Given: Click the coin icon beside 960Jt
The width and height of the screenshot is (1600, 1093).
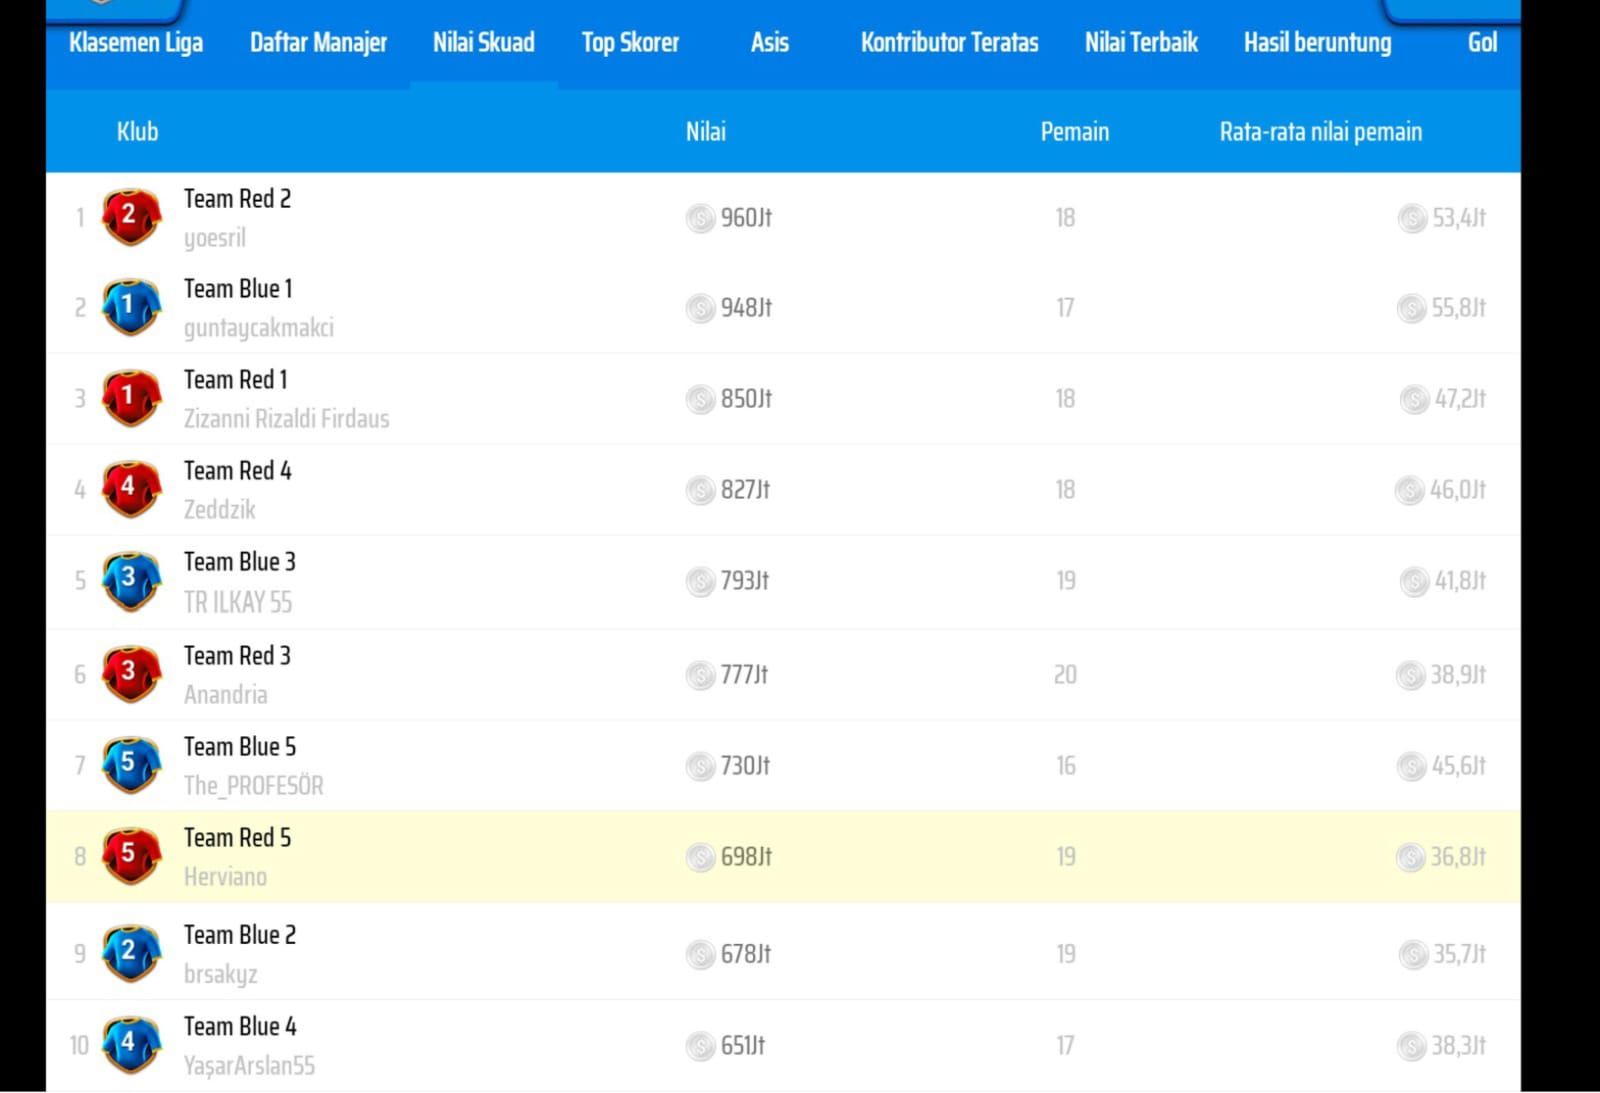Looking at the screenshot, I should (x=700, y=218).
